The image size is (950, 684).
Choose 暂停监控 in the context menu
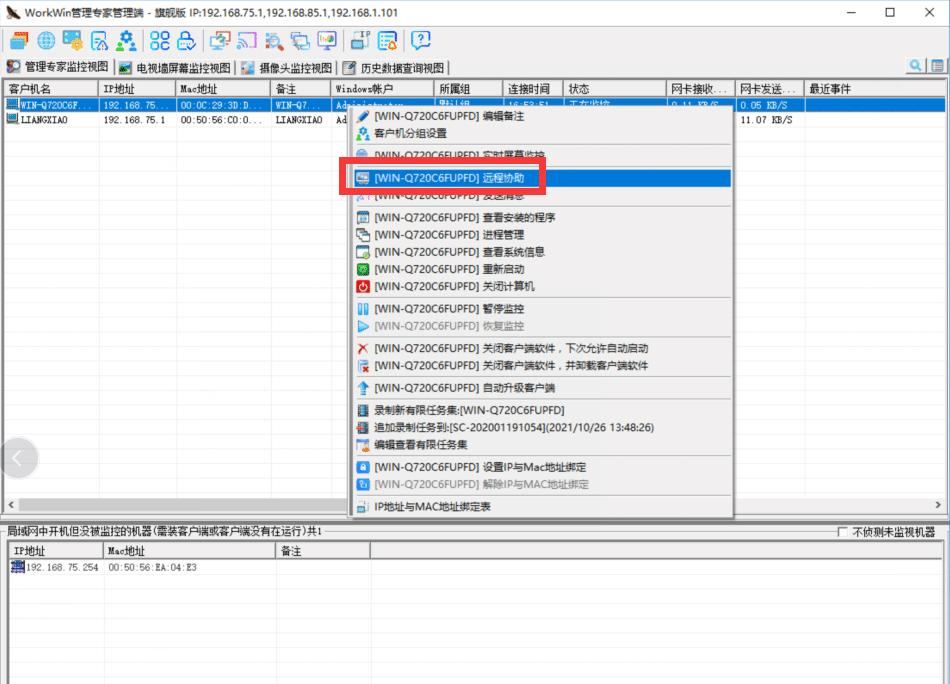pos(542,309)
